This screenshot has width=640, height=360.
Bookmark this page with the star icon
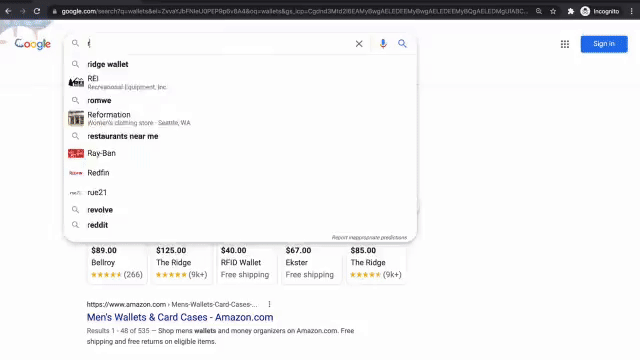click(553, 11)
